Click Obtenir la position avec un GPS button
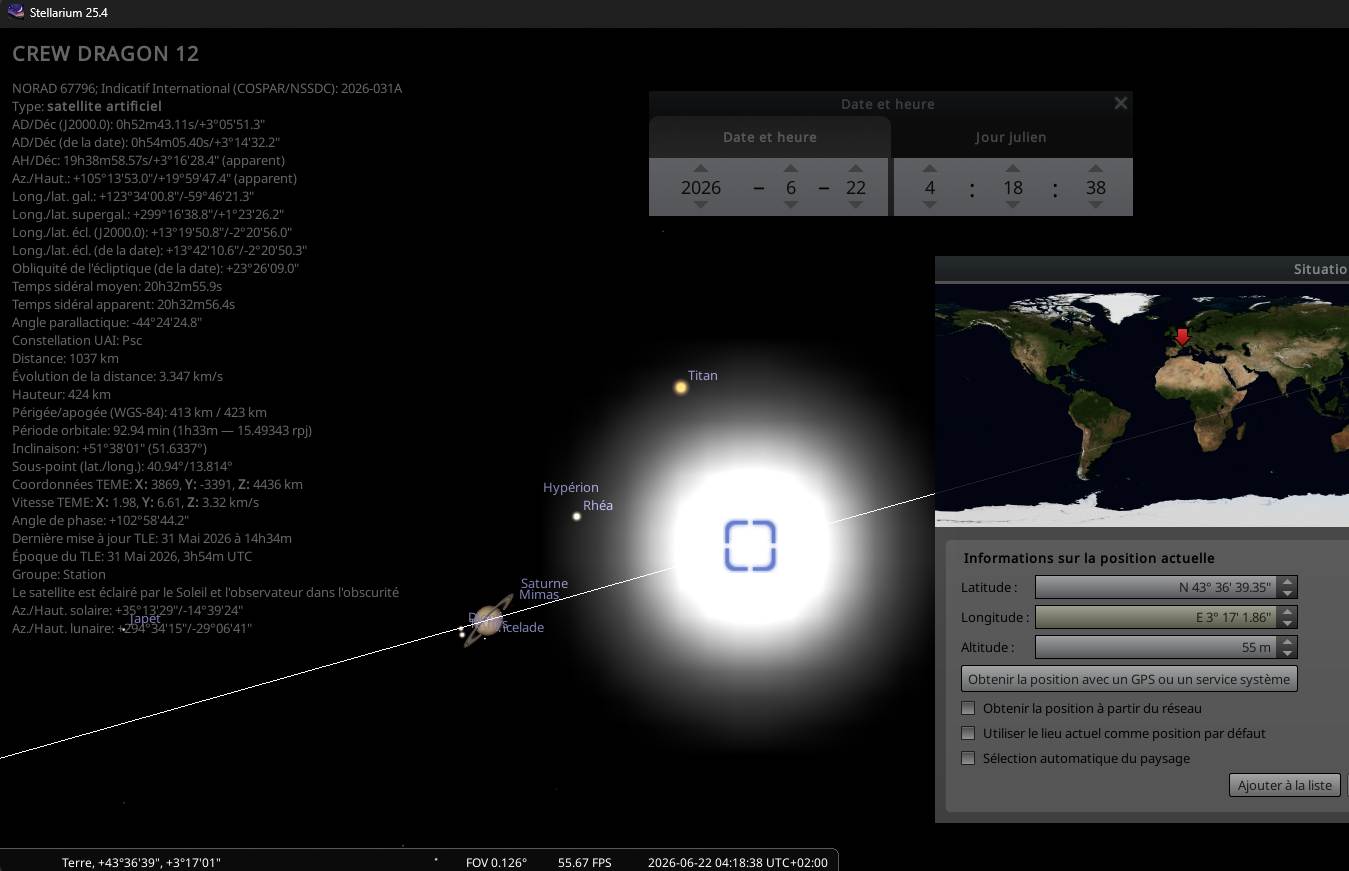This screenshot has width=1349, height=871. click(1129, 679)
